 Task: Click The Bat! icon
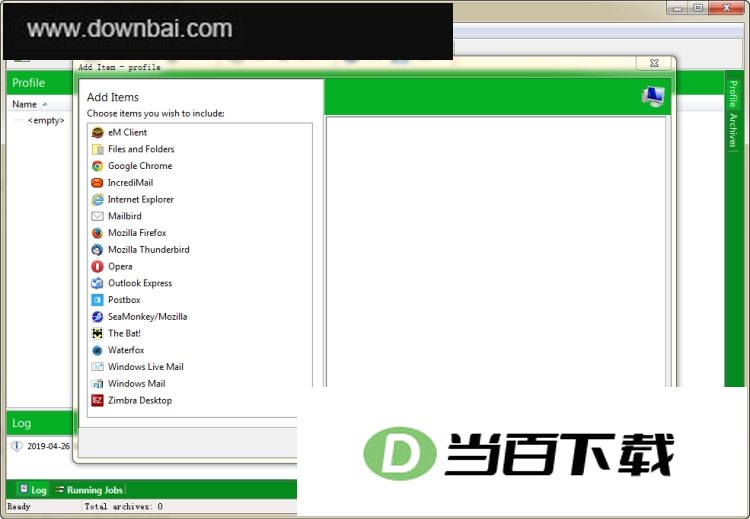pyautogui.click(x=98, y=333)
